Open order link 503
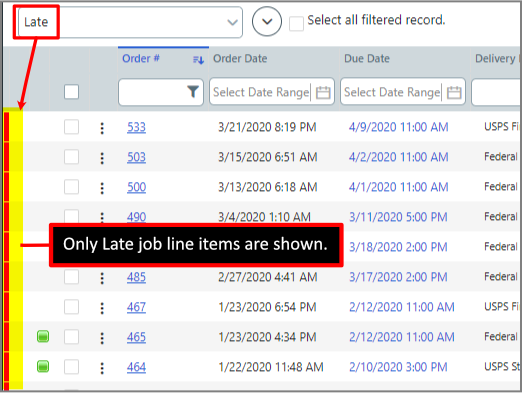Image resolution: width=522 pixels, height=393 pixels. pyautogui.click(x=136, y=157)
